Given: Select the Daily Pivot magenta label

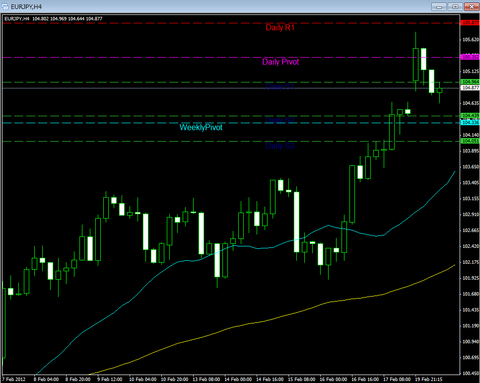Looking at the screenshot, I should click(280, 62).
